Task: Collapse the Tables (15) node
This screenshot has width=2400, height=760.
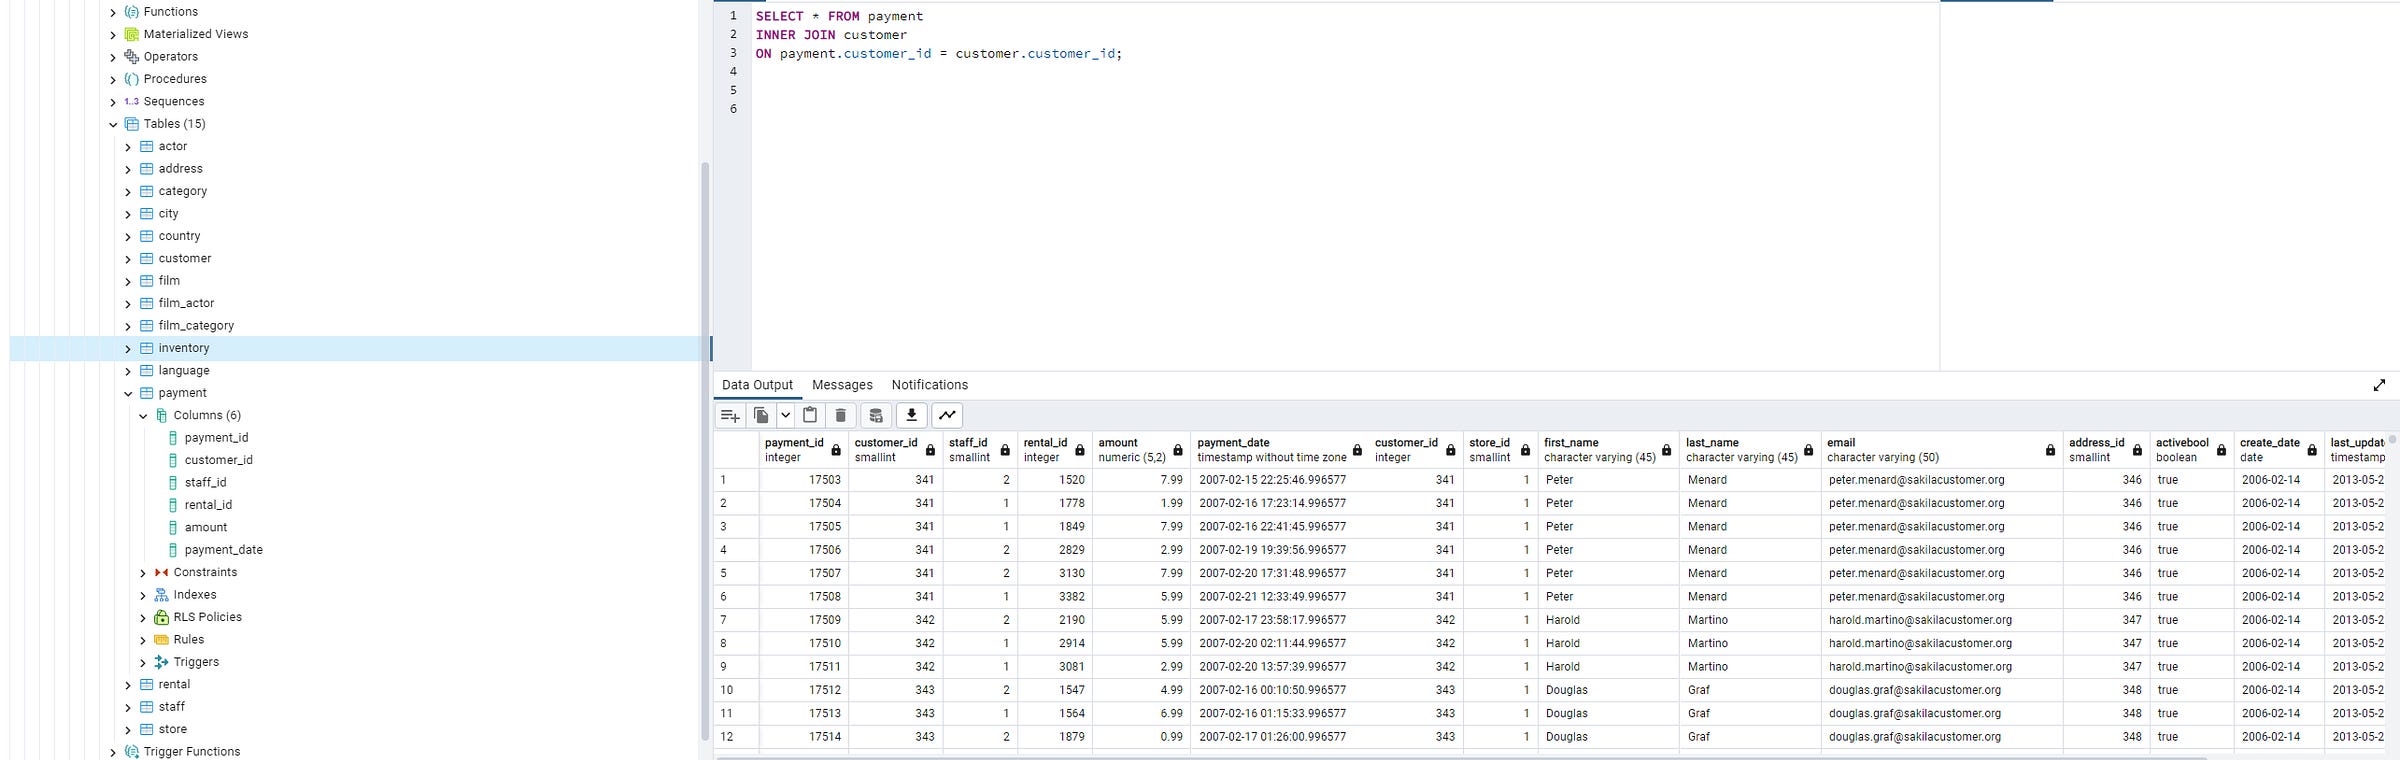Action: [x=113, y=124]
